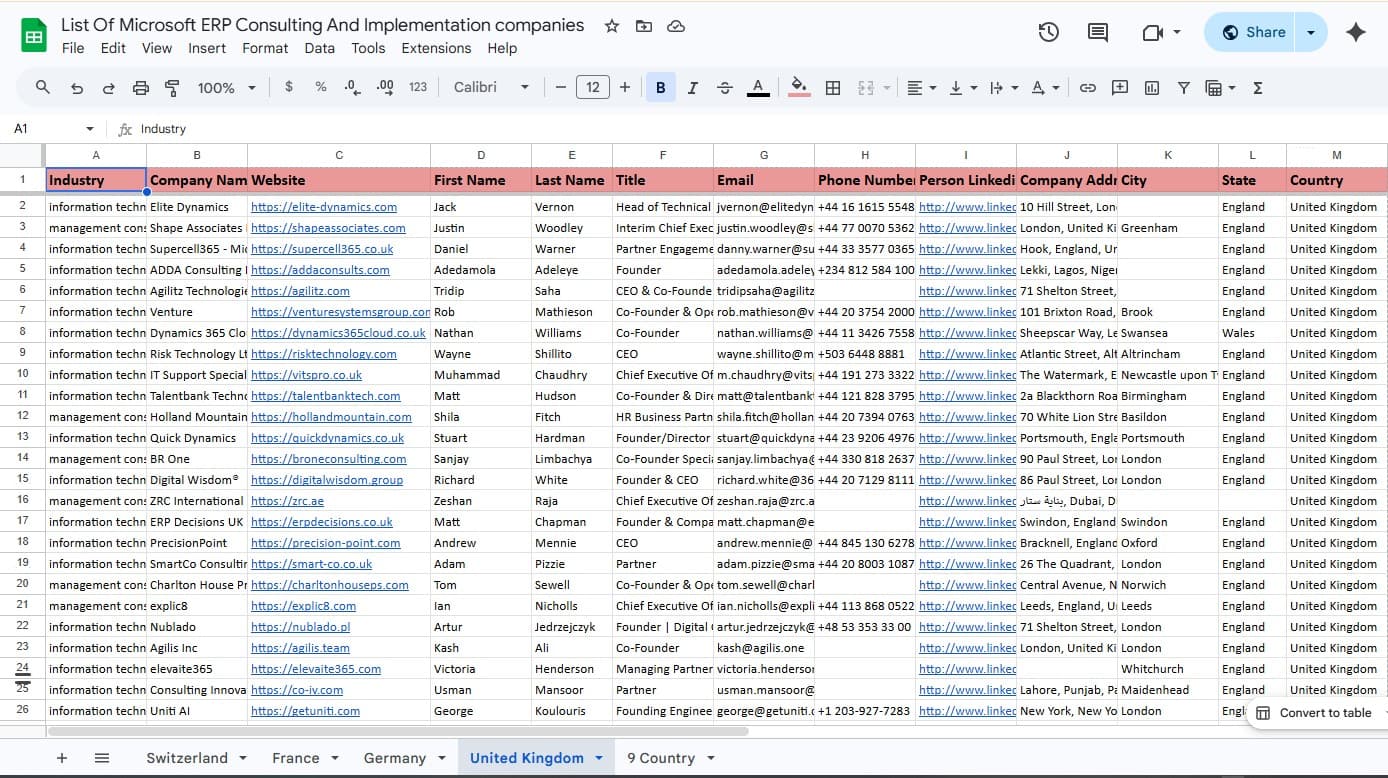The height and width of the screenshot is (778, 1388).
Task: Open the Data menu
Action: (320, 48)
